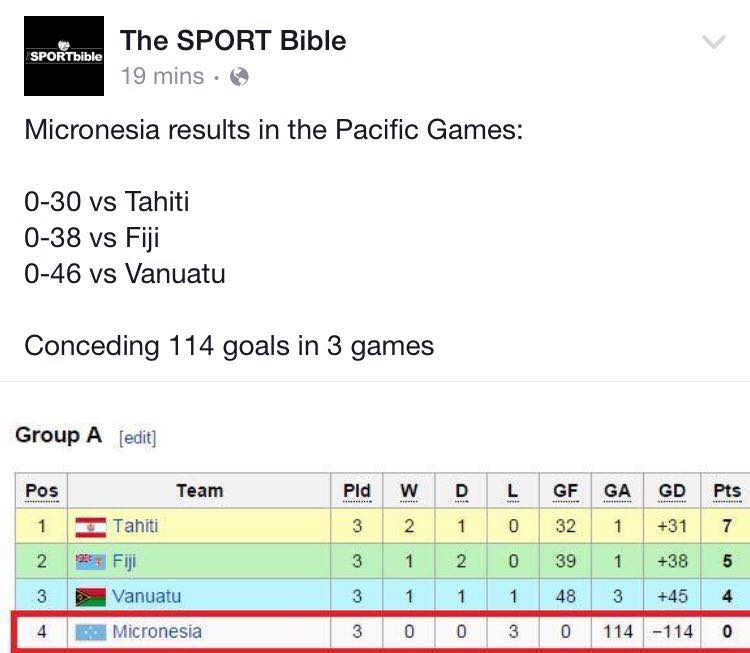The height and width of the screenshot is (653, 750).
Task: Click the Vanuatu flag icon
Action: [90, 597]
